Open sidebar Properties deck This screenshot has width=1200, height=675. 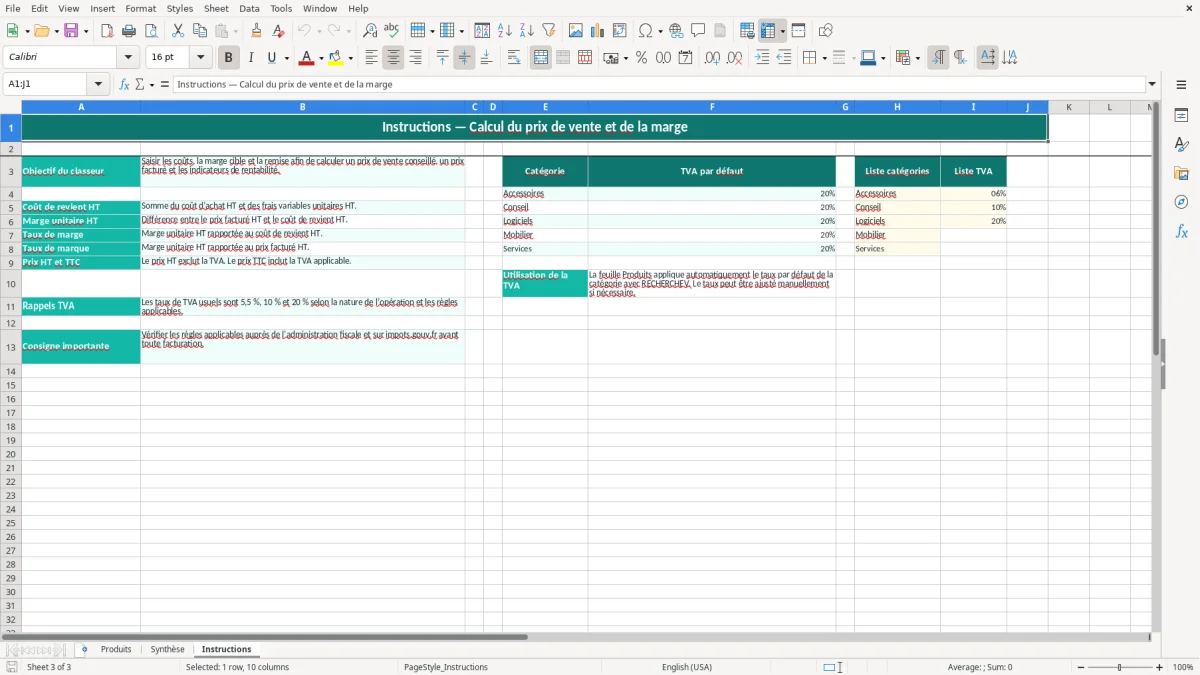pos(1181,116)
